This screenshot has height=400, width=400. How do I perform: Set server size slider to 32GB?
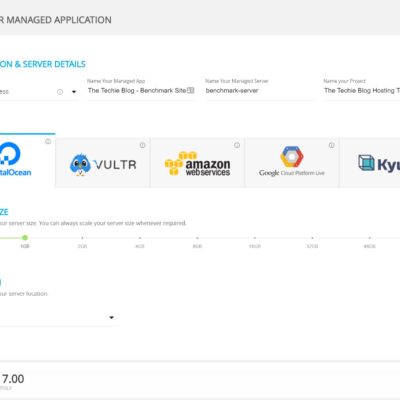coord(312,238)
